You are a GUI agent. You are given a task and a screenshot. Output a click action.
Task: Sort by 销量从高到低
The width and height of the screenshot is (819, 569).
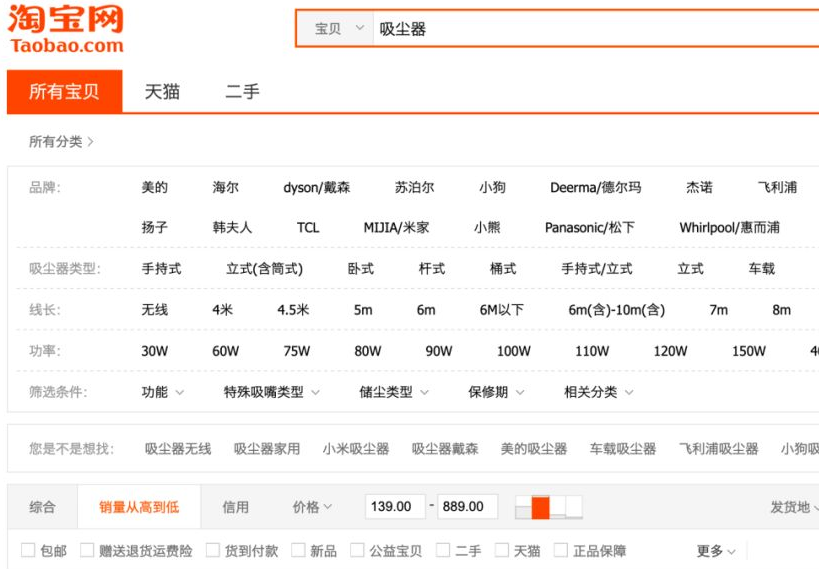139,507
